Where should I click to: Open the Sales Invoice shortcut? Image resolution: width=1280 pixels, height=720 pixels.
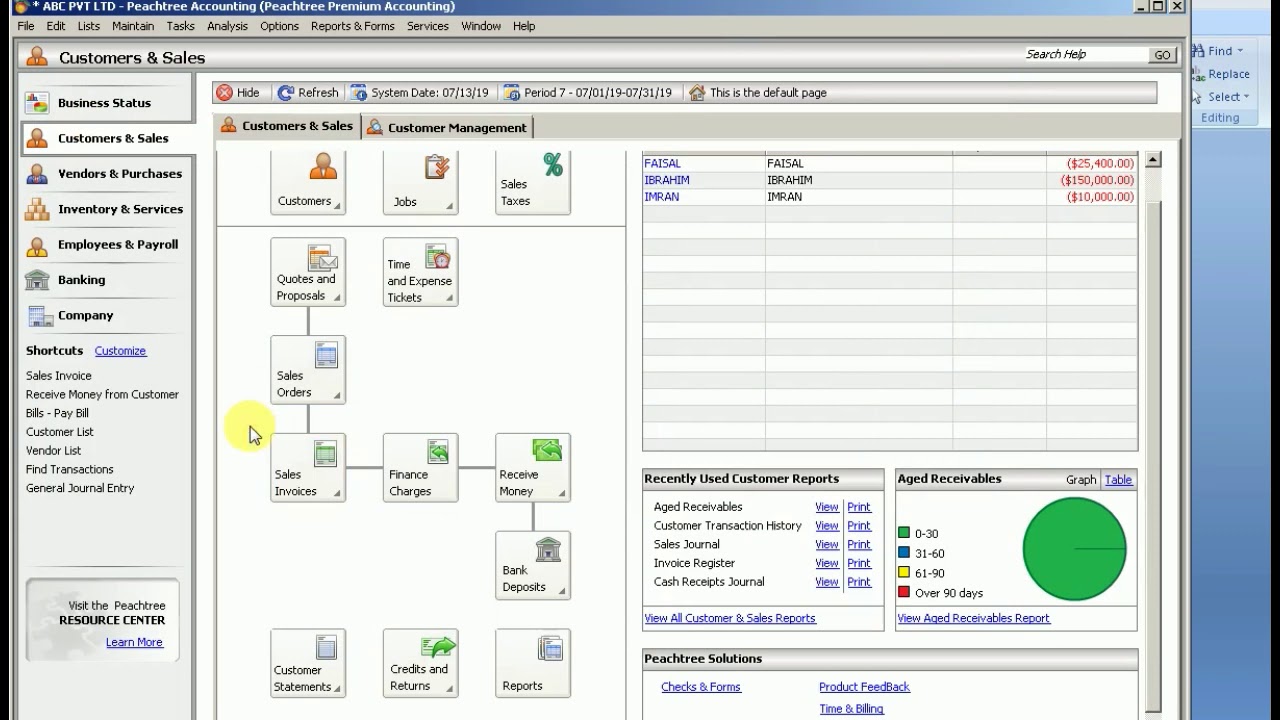pos(59,376)
